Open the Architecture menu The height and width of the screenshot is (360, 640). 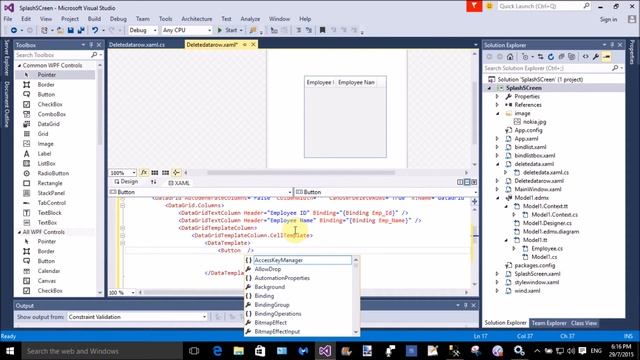pyautogui.click(x=197, y=19)
